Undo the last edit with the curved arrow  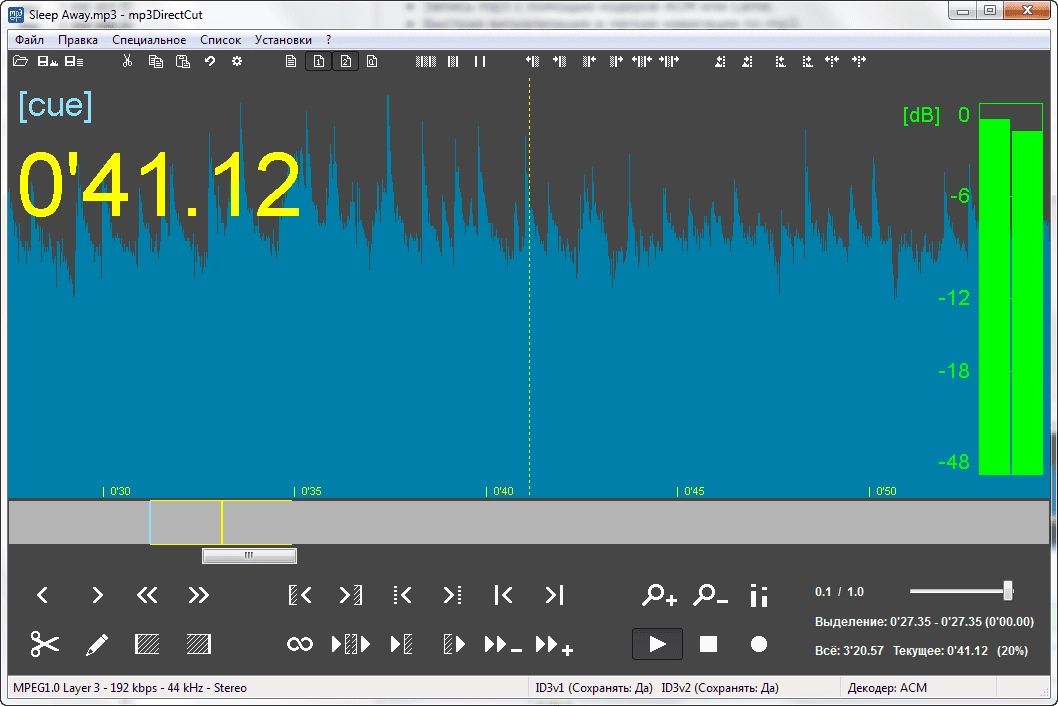tap(210, 61)
